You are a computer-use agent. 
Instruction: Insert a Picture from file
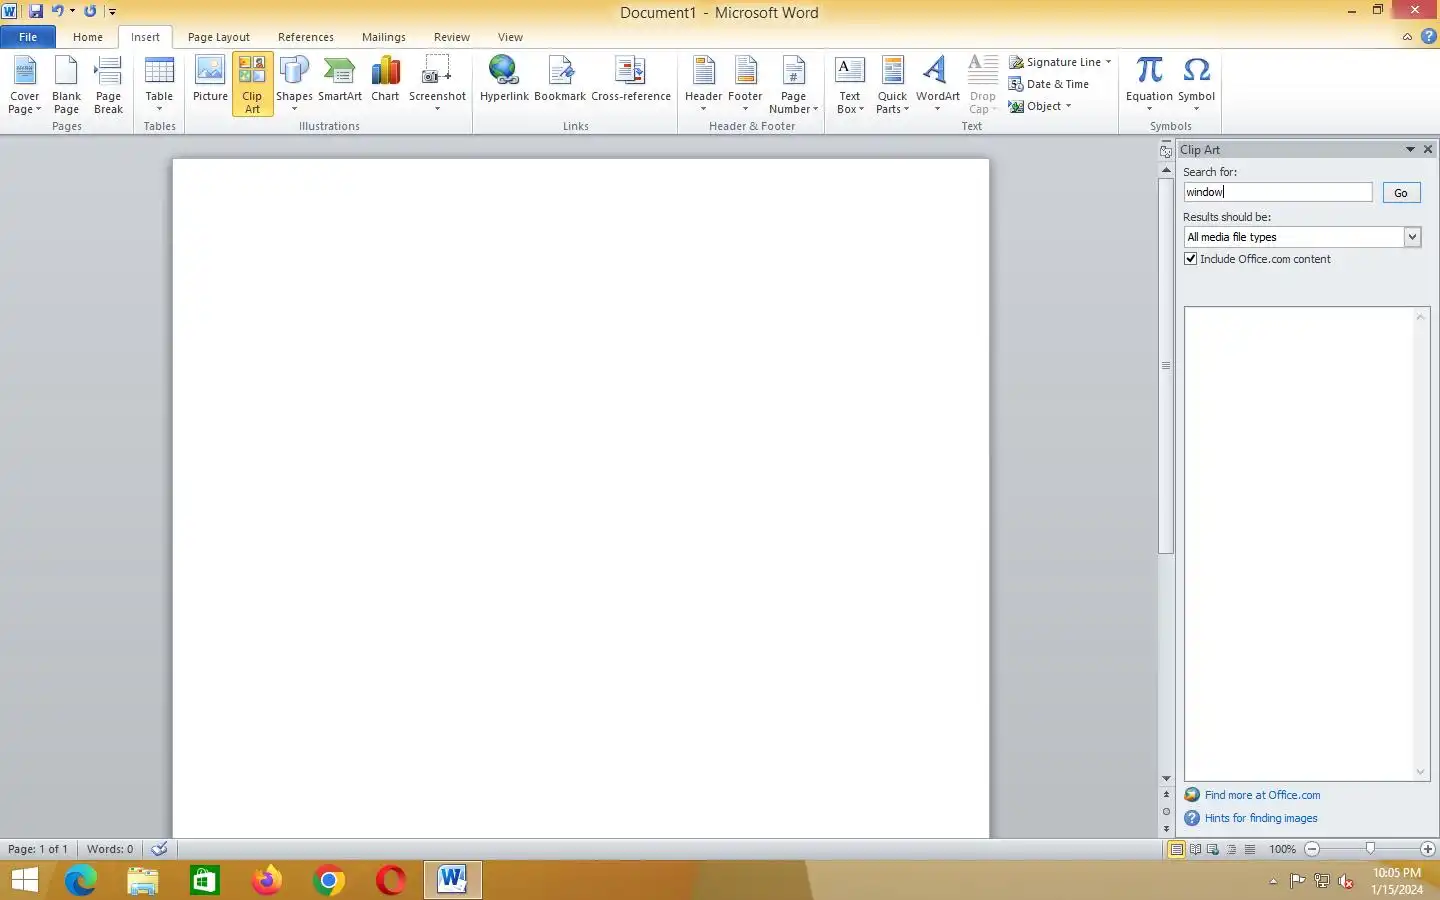210,80
